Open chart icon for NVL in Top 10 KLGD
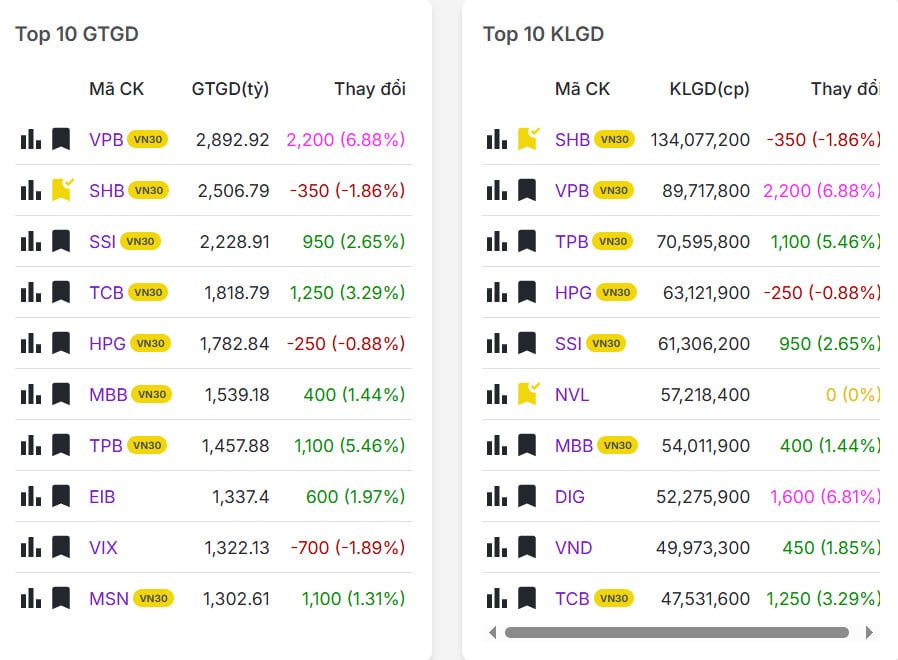The width and height of the screenshot is (898, 660). pos(497,394)
